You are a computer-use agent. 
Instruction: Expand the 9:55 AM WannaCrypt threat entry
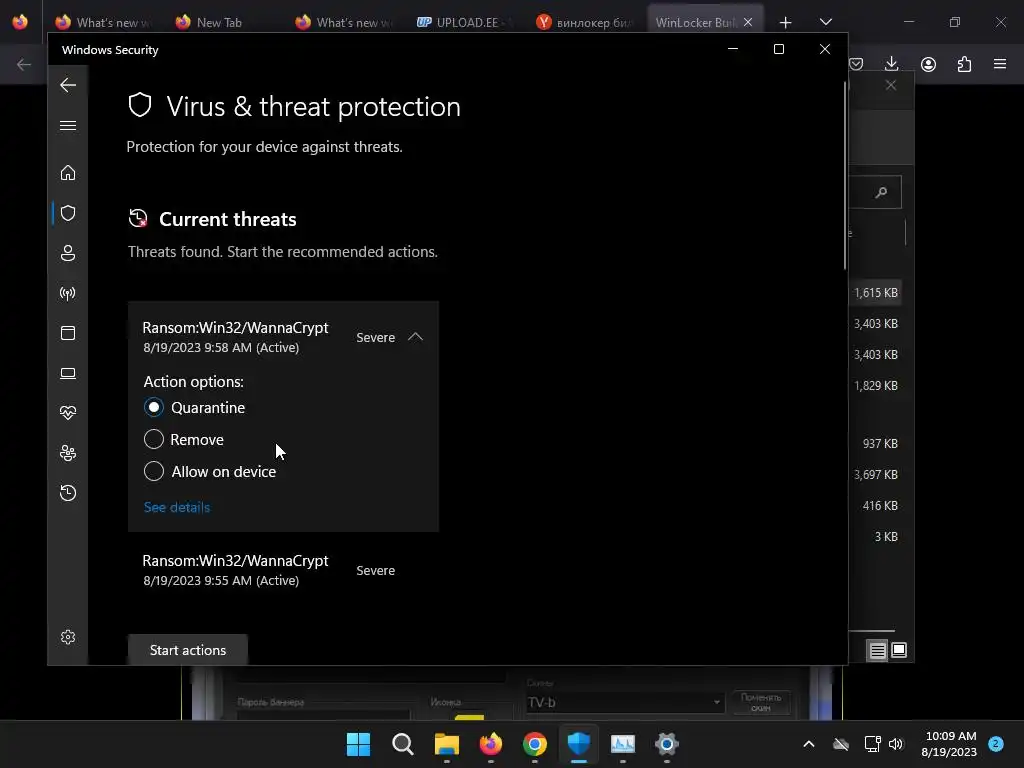(x=283, y=570)
